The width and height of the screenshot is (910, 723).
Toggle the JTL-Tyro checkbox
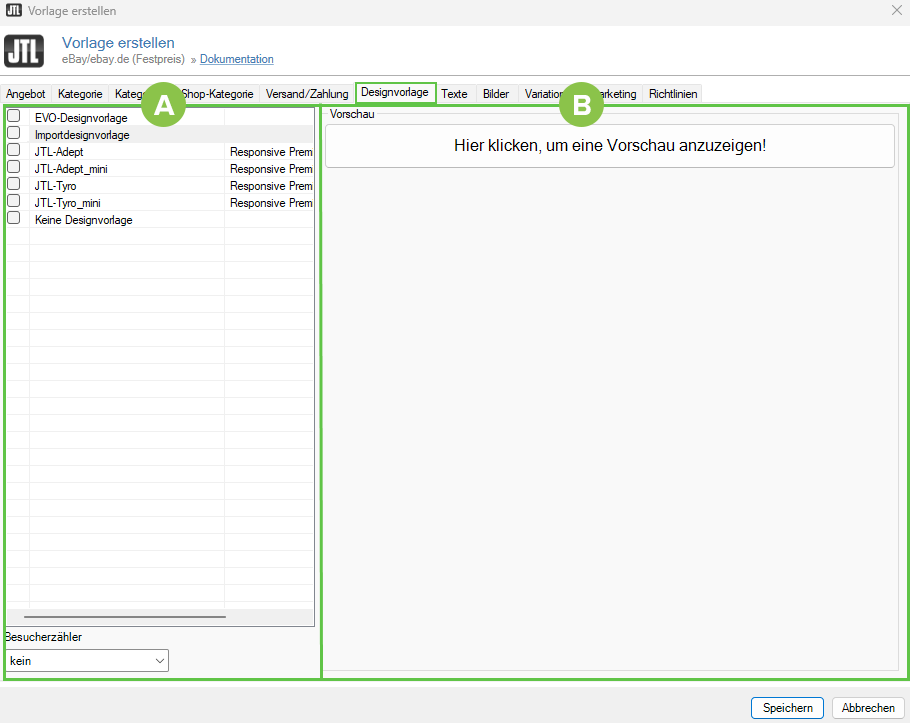(14, 185)
